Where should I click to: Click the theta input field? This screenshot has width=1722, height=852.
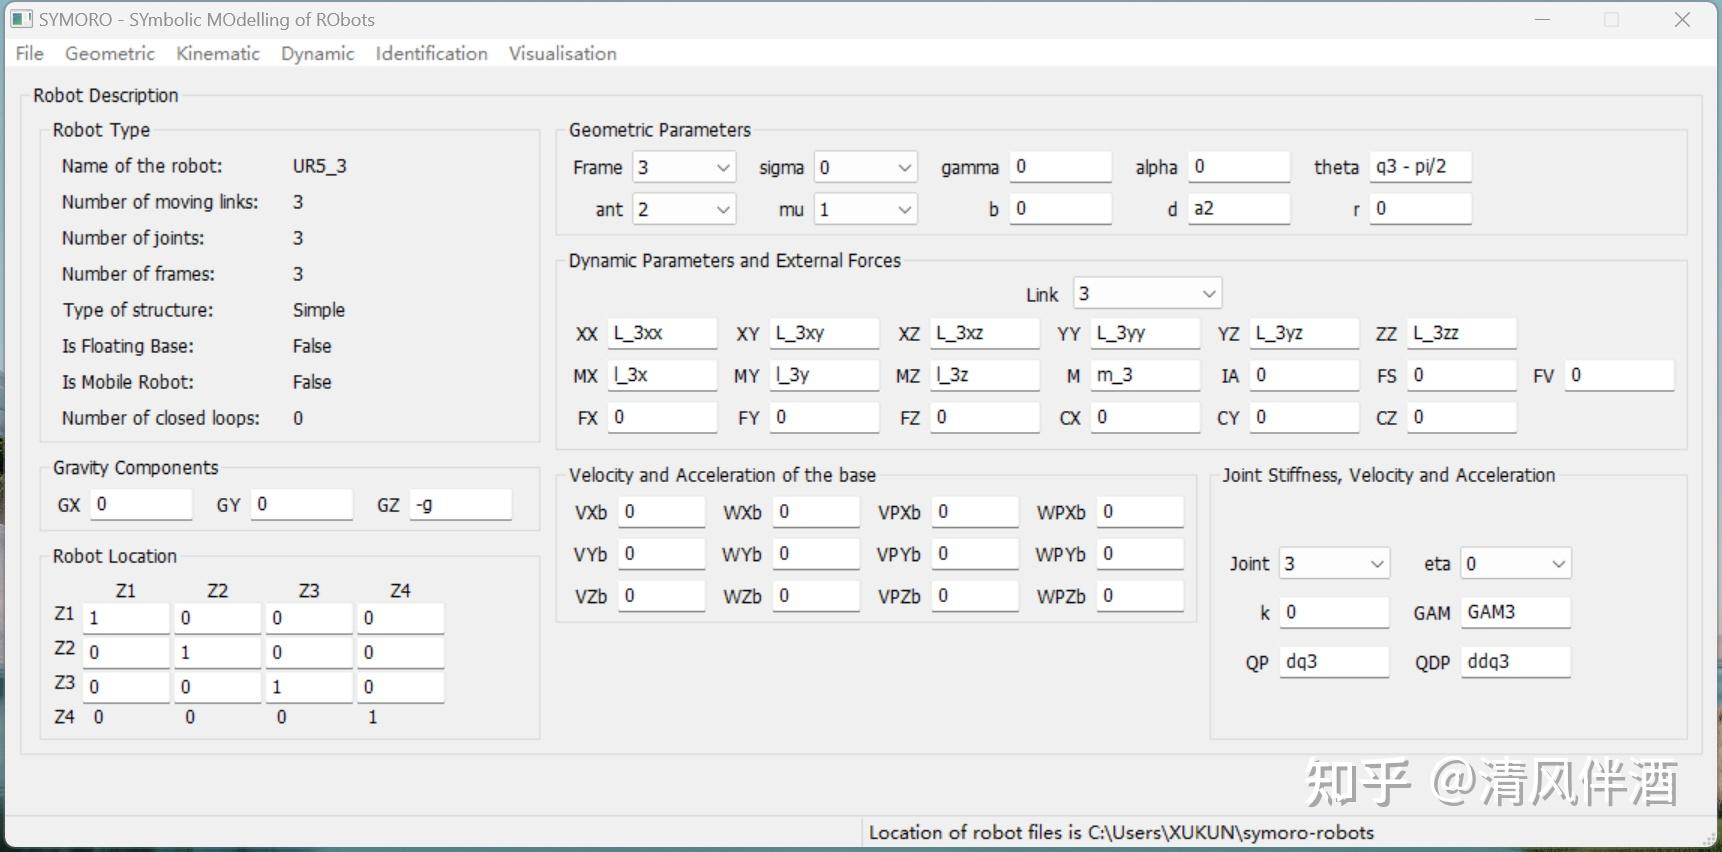coord(1419,167)
